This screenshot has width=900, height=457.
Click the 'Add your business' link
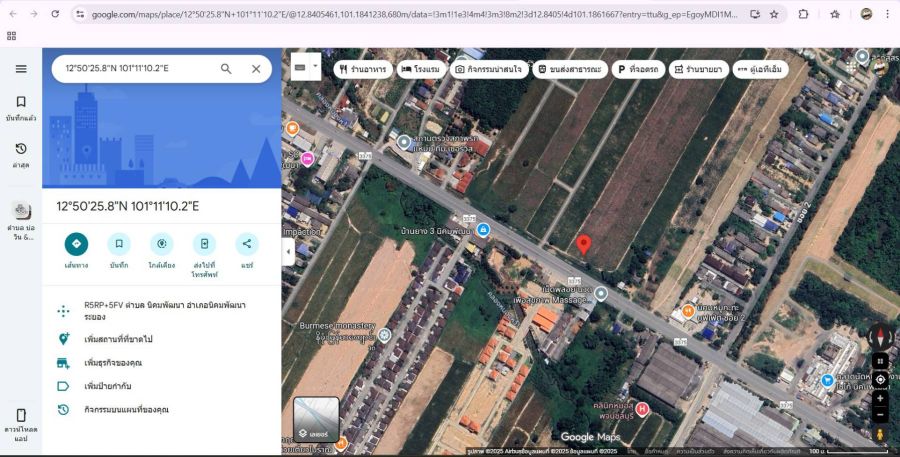pos(113,362)
